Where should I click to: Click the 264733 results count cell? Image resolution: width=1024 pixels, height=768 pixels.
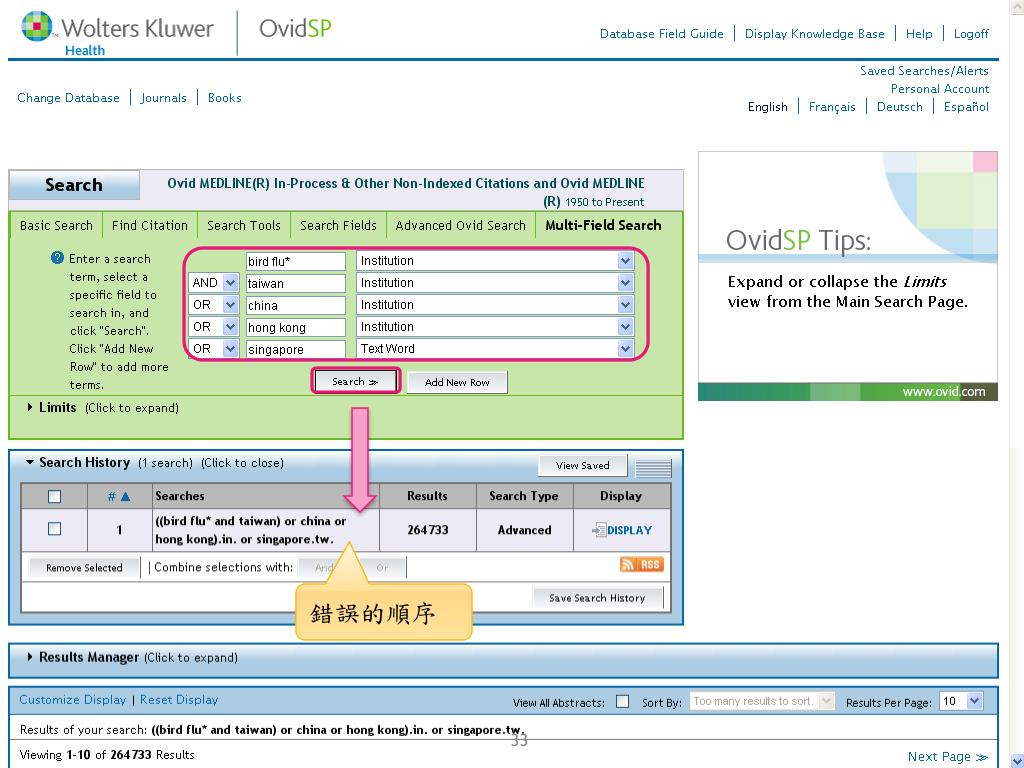pos(428,530)
